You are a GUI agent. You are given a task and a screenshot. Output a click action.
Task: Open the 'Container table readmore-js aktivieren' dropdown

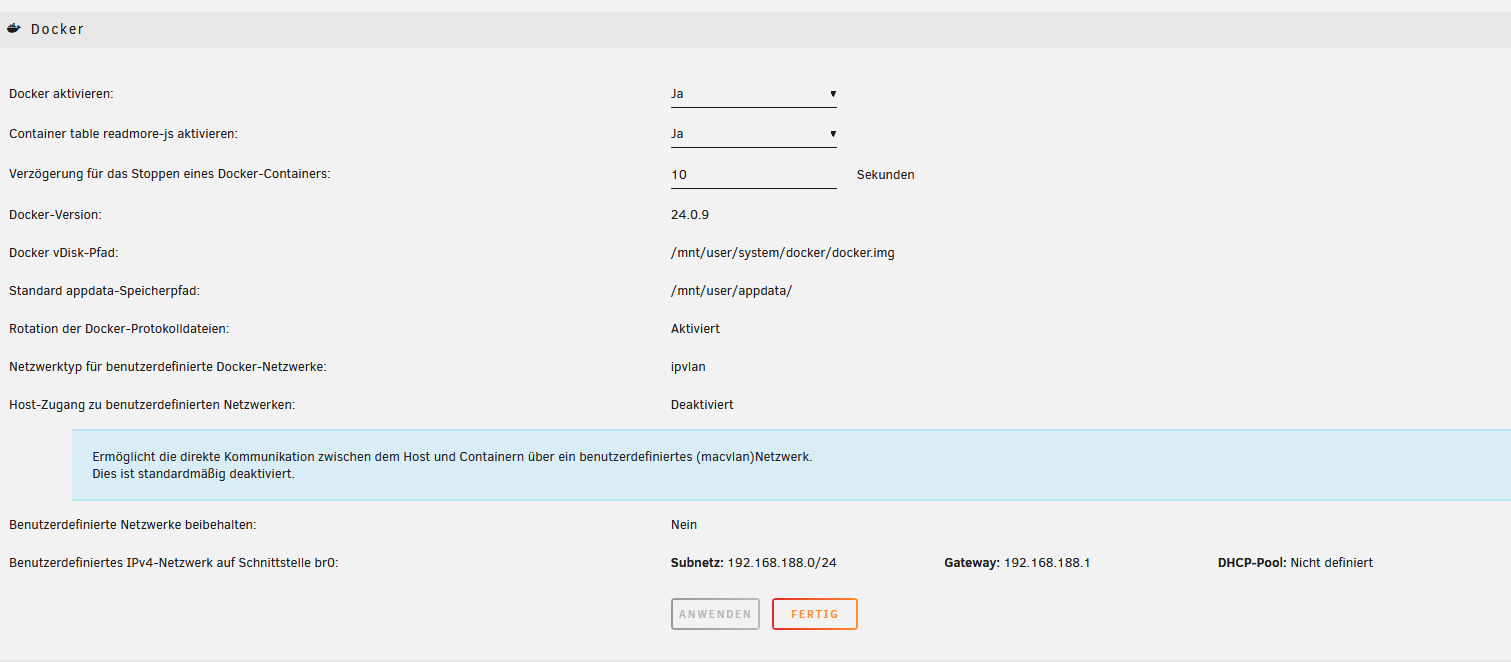(754, 134)
